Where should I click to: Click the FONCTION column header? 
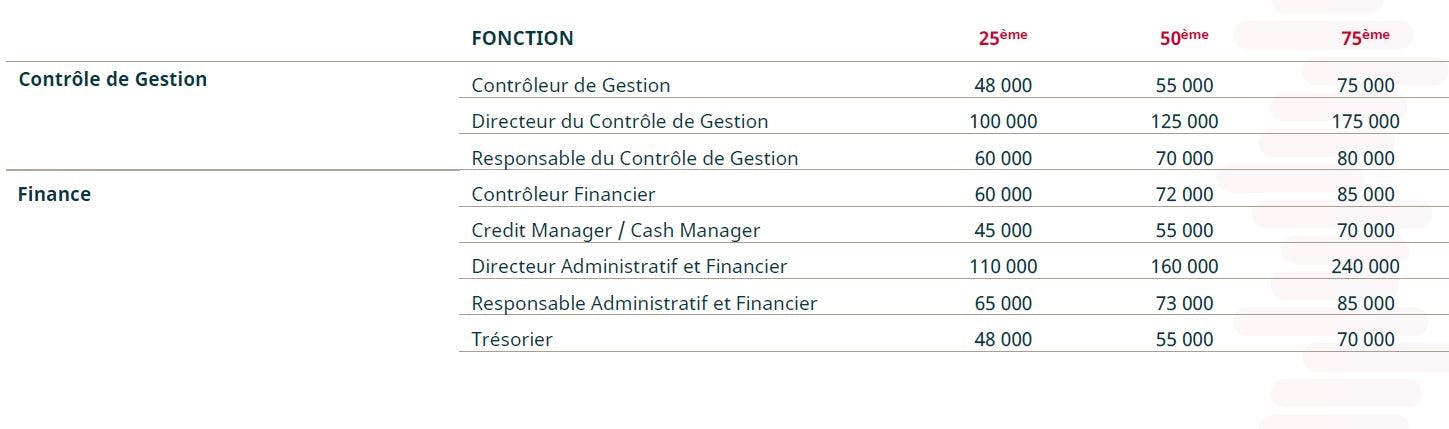522,39
